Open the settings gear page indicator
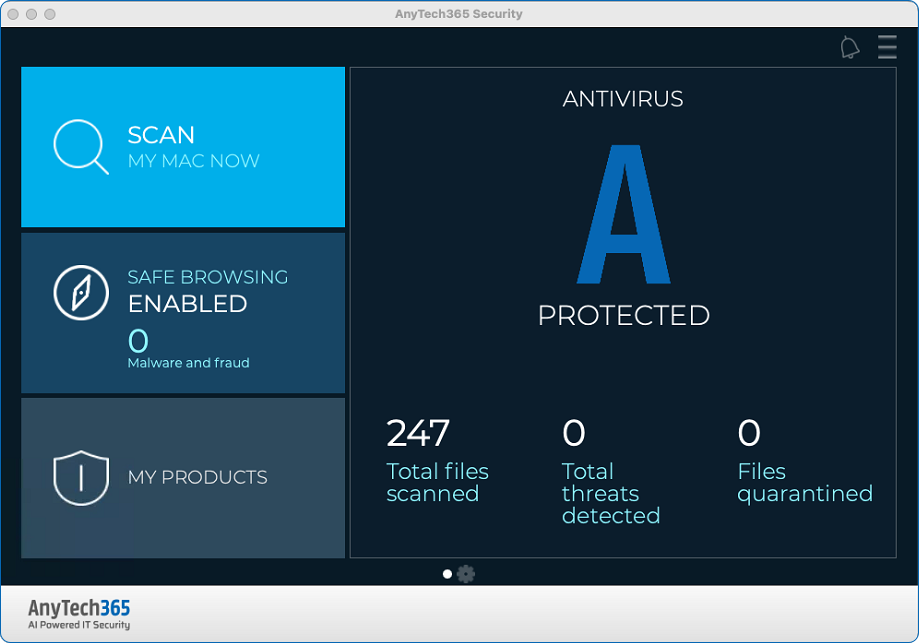 coord(466,574)
